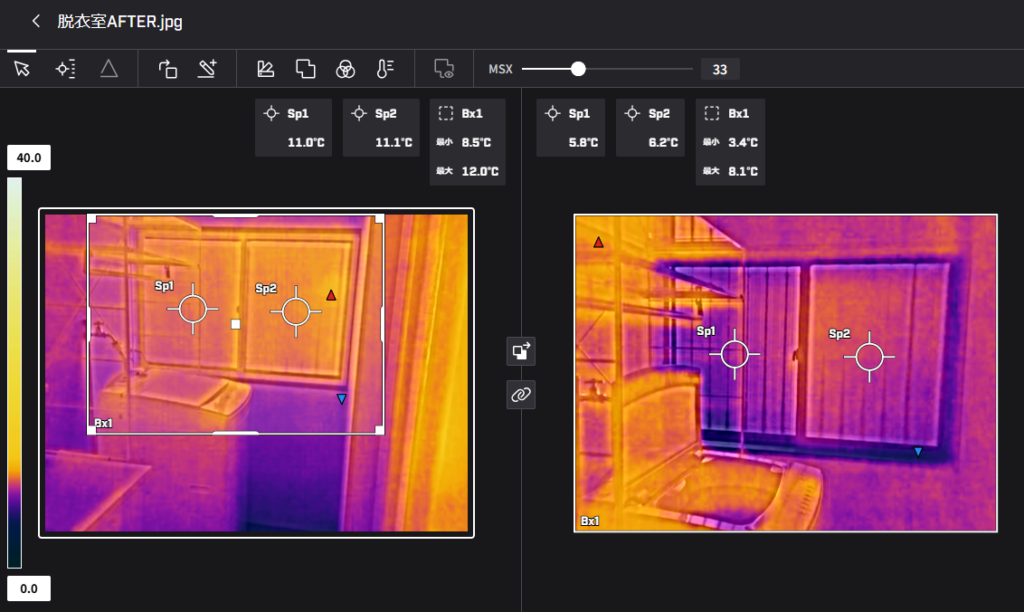This screenshot has height=612, width=1024.
Task: Toggle the overlay visibility eye icon
Action: (x=444, y=69)
